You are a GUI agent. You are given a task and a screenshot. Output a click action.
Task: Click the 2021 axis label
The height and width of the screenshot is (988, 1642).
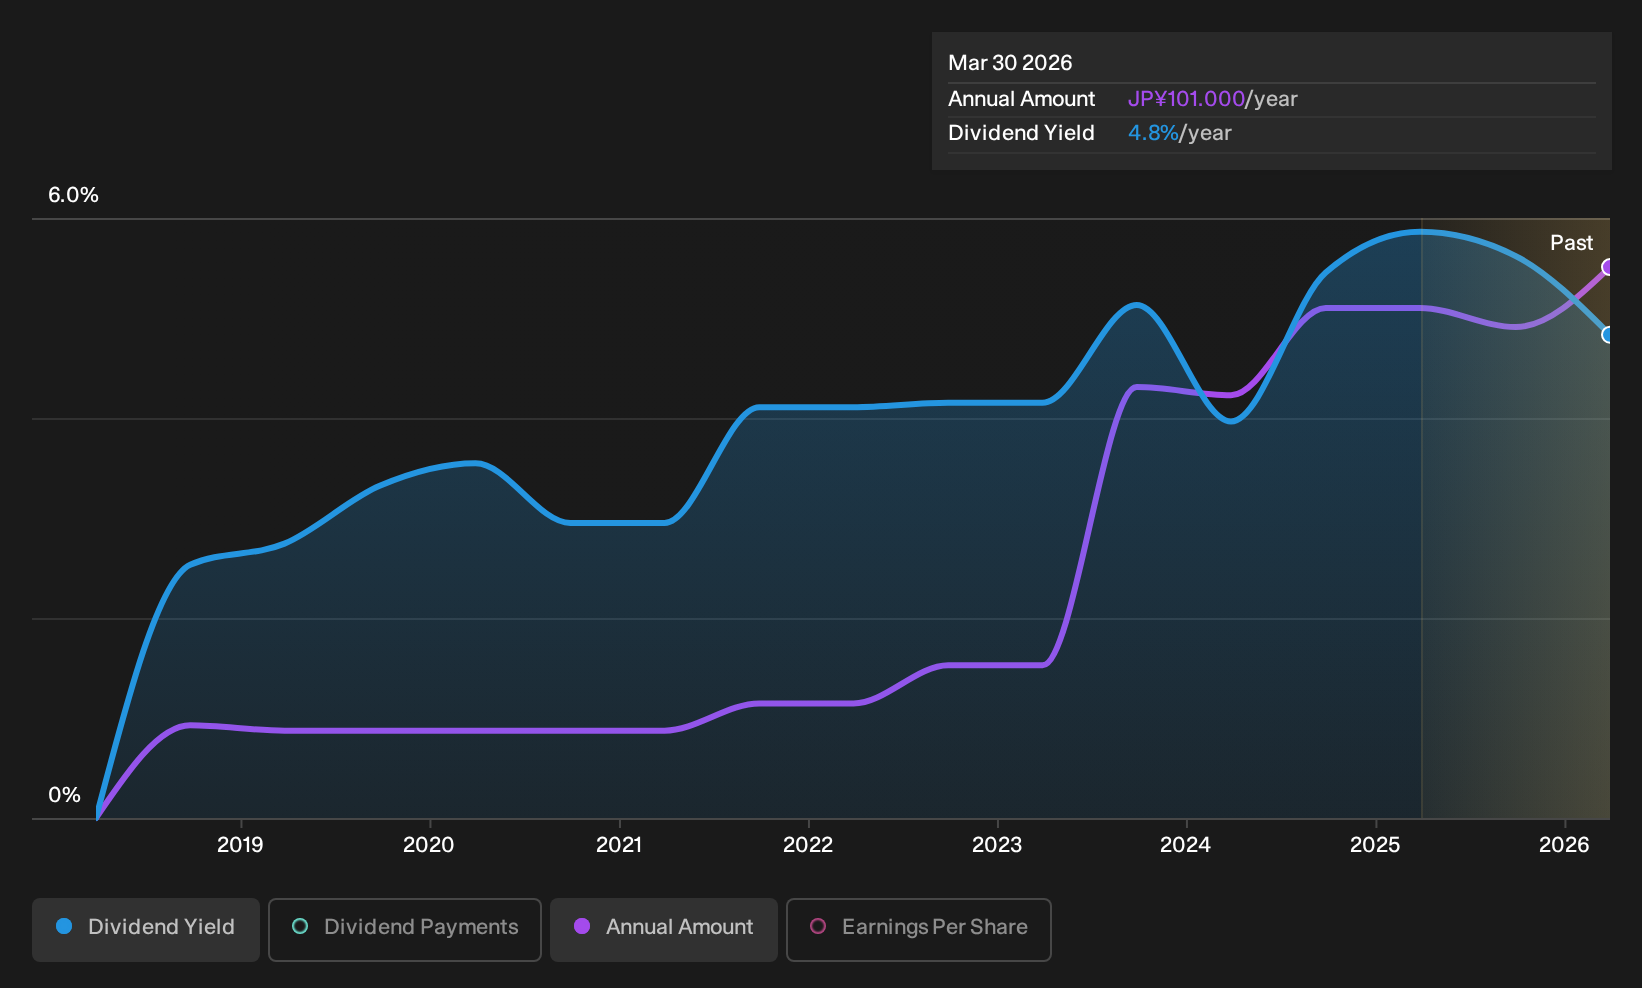pyautogui.click(x=619, y=845)
